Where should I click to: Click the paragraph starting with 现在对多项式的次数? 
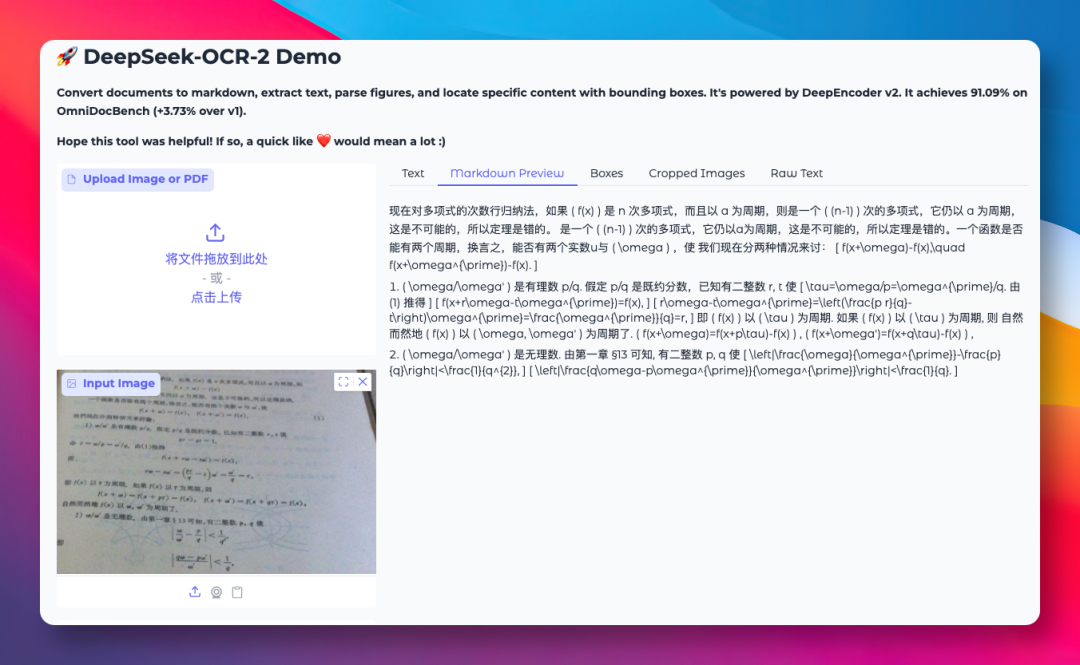pyautogui.click(x=706, y=238)
